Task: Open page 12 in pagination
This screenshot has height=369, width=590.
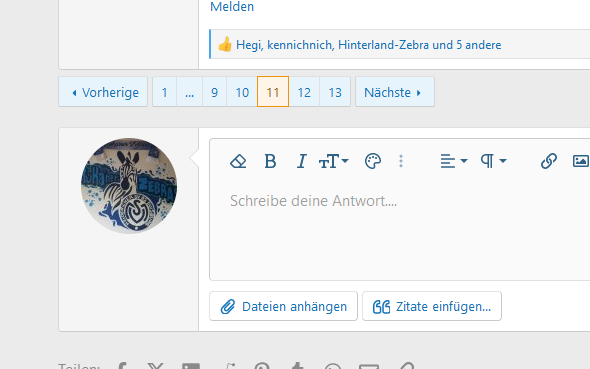Action: coord(304,92)
